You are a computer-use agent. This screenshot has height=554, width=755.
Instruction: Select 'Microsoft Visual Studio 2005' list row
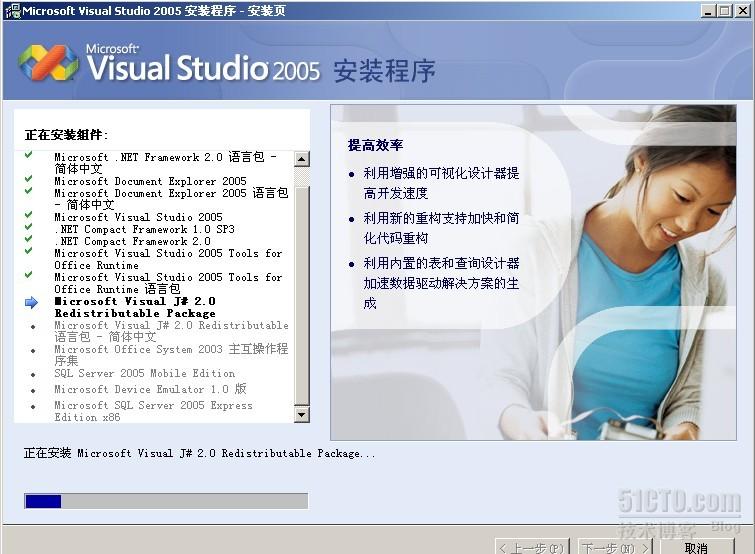coord(138,217)
